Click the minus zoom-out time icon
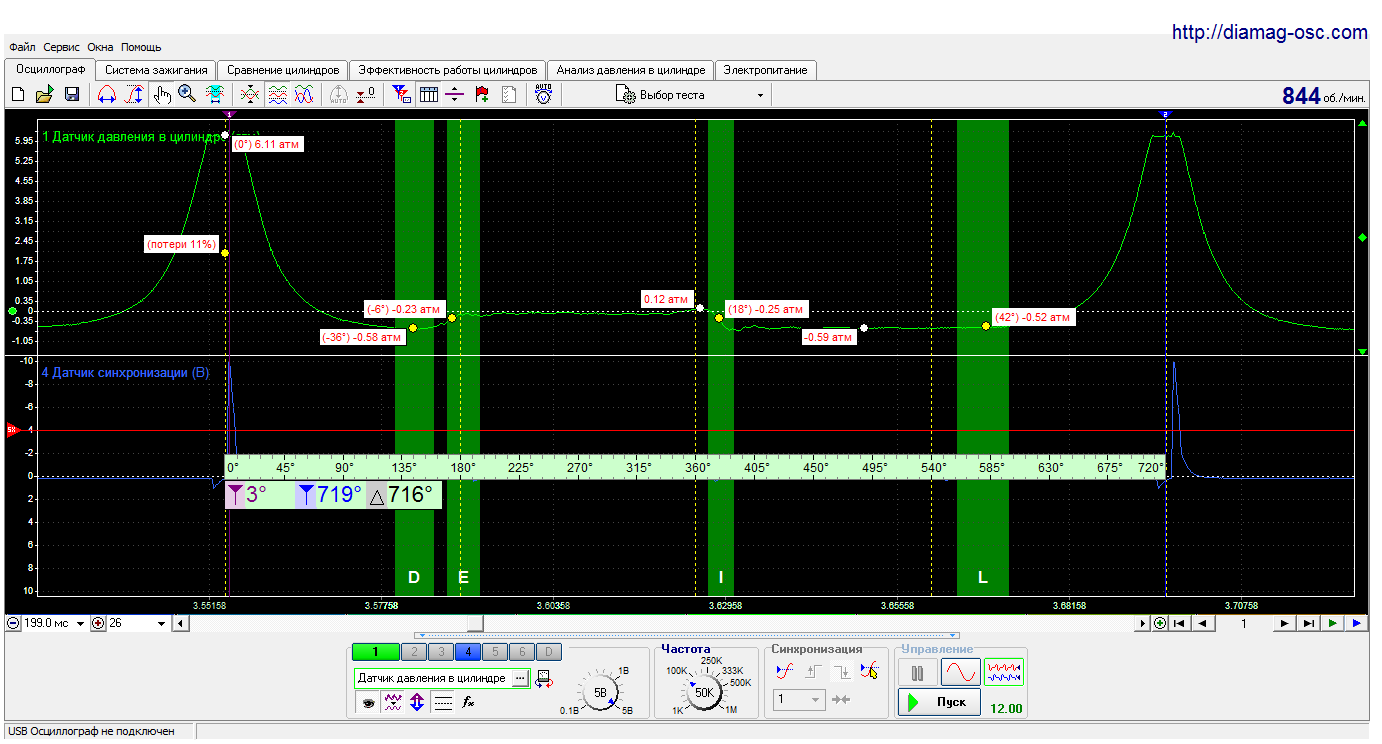Viewport: 1382px width, 744px height. 13,623
